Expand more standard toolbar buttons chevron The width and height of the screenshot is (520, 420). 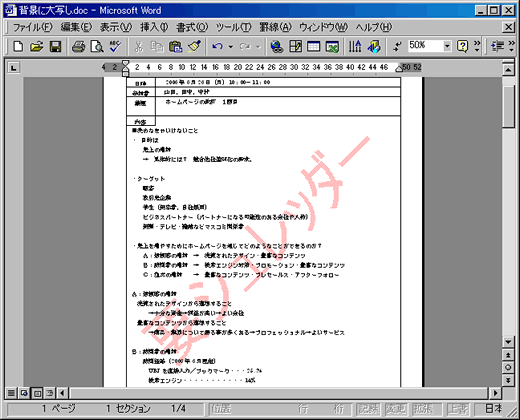[x=477, y=46]
